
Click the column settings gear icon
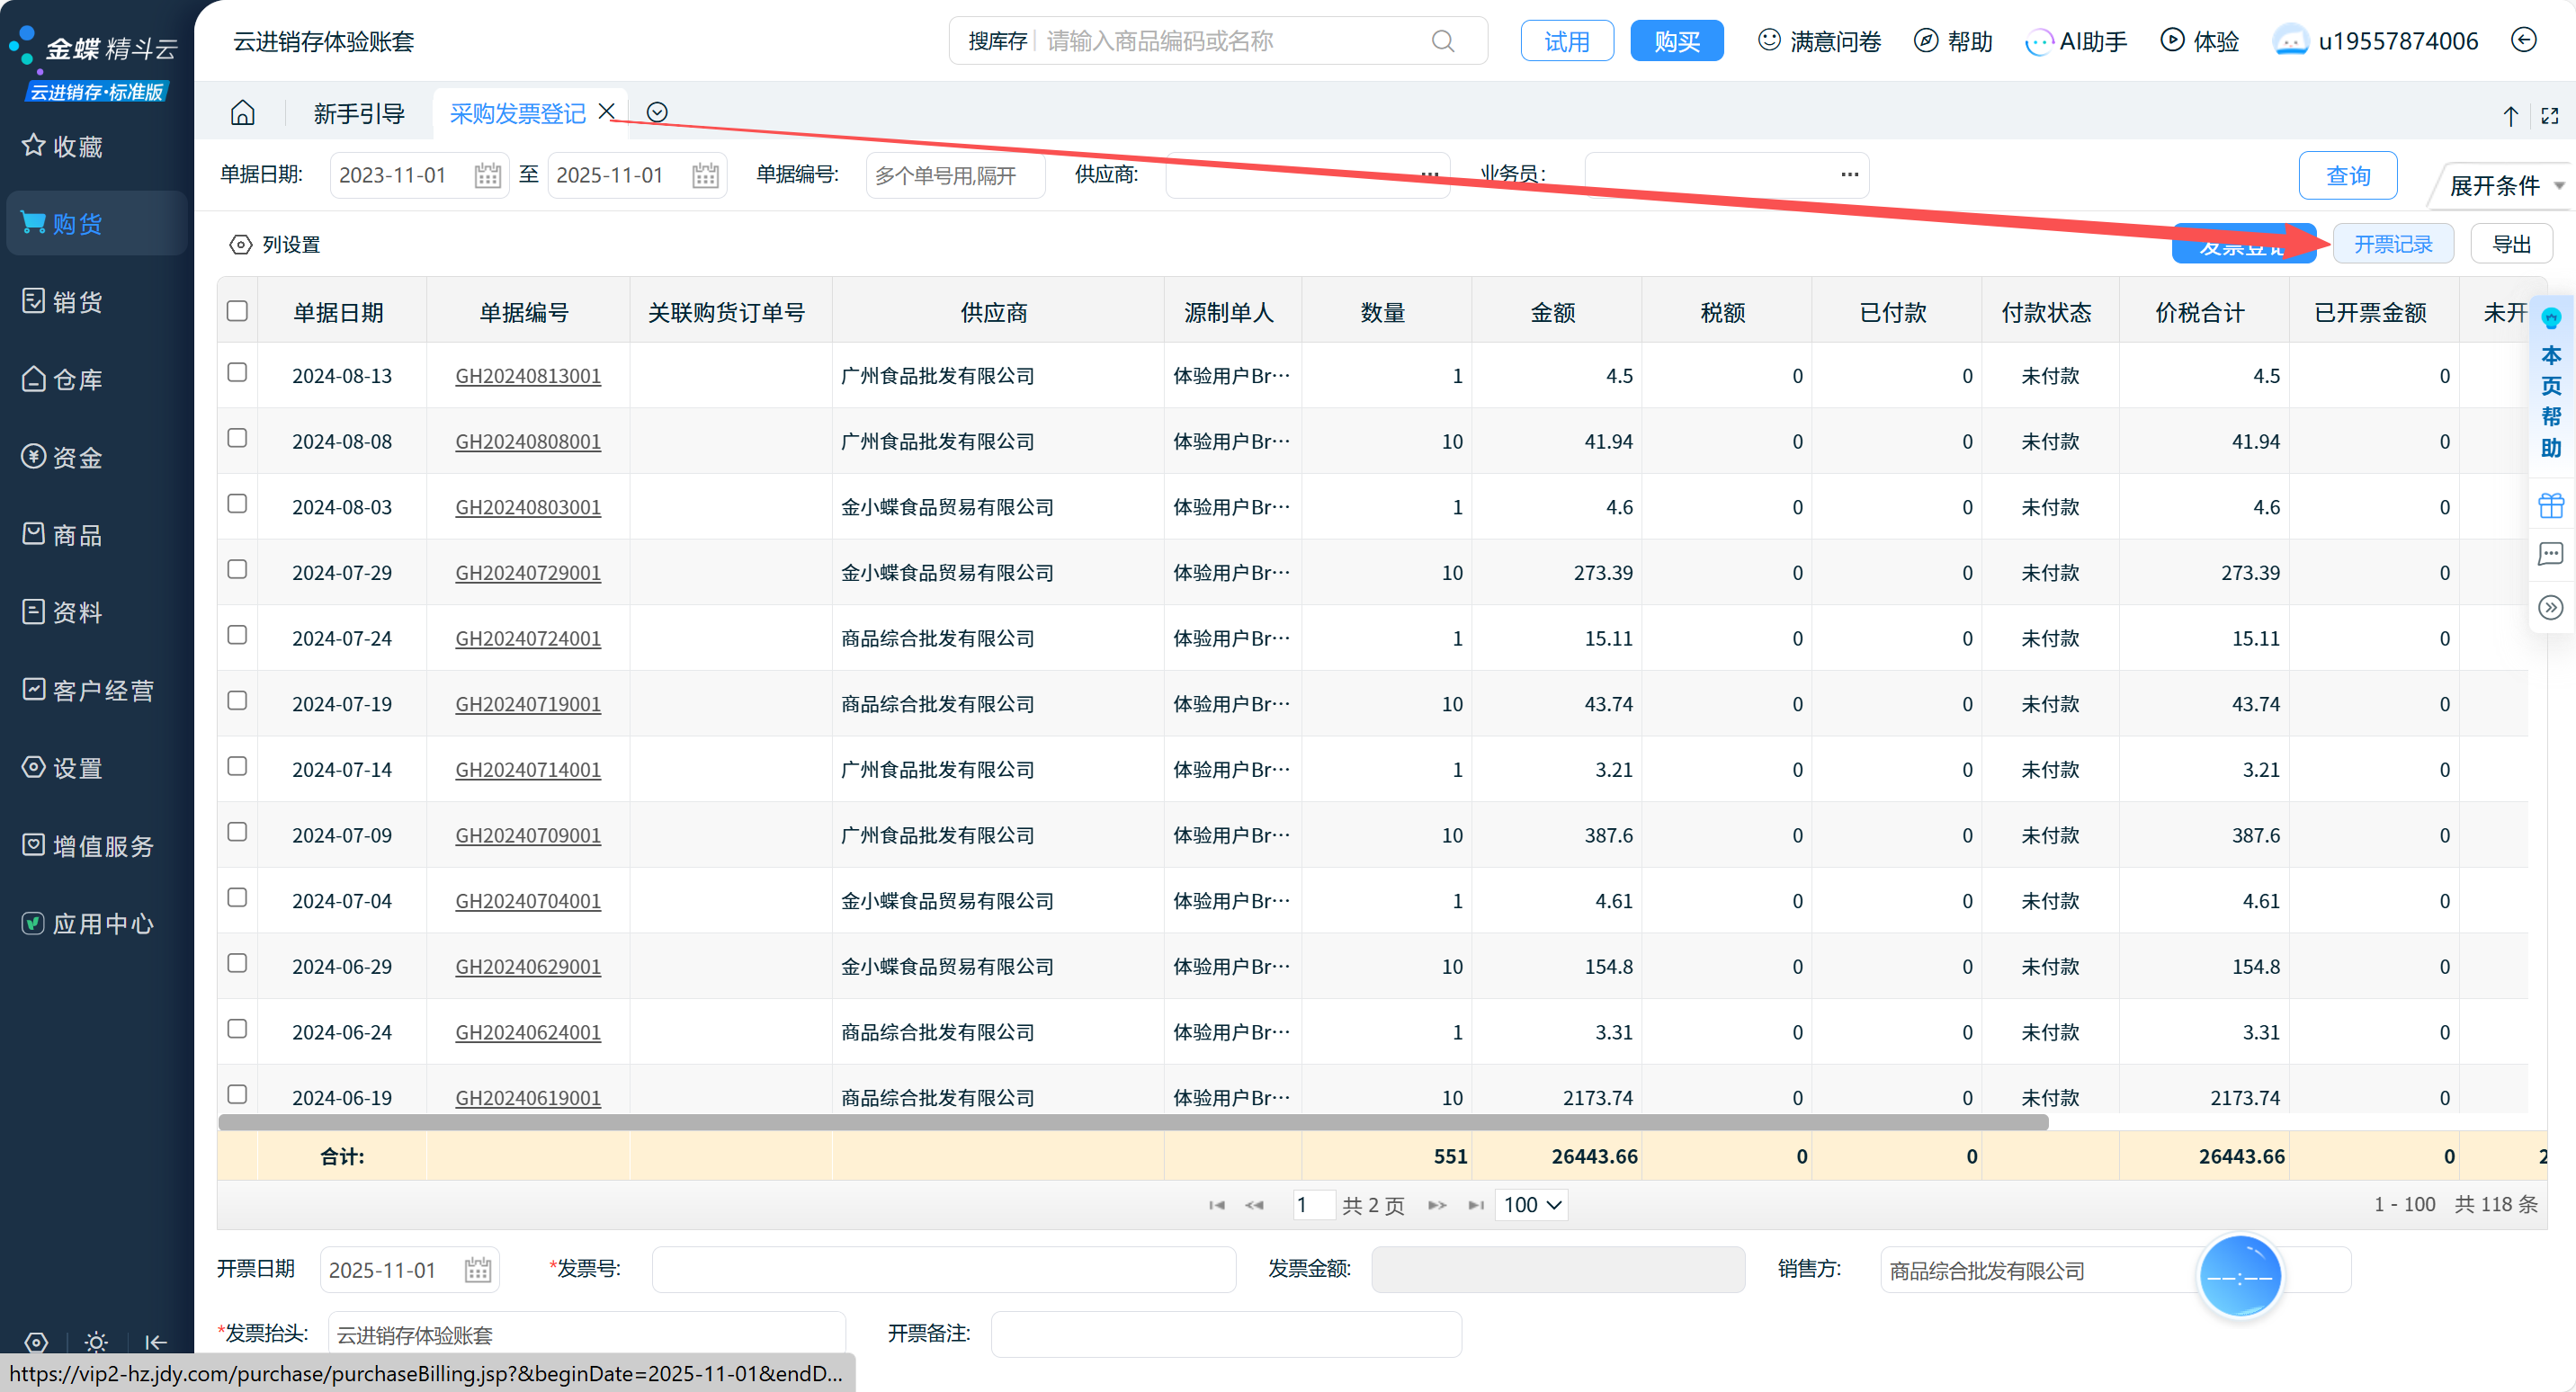[240, 245]
